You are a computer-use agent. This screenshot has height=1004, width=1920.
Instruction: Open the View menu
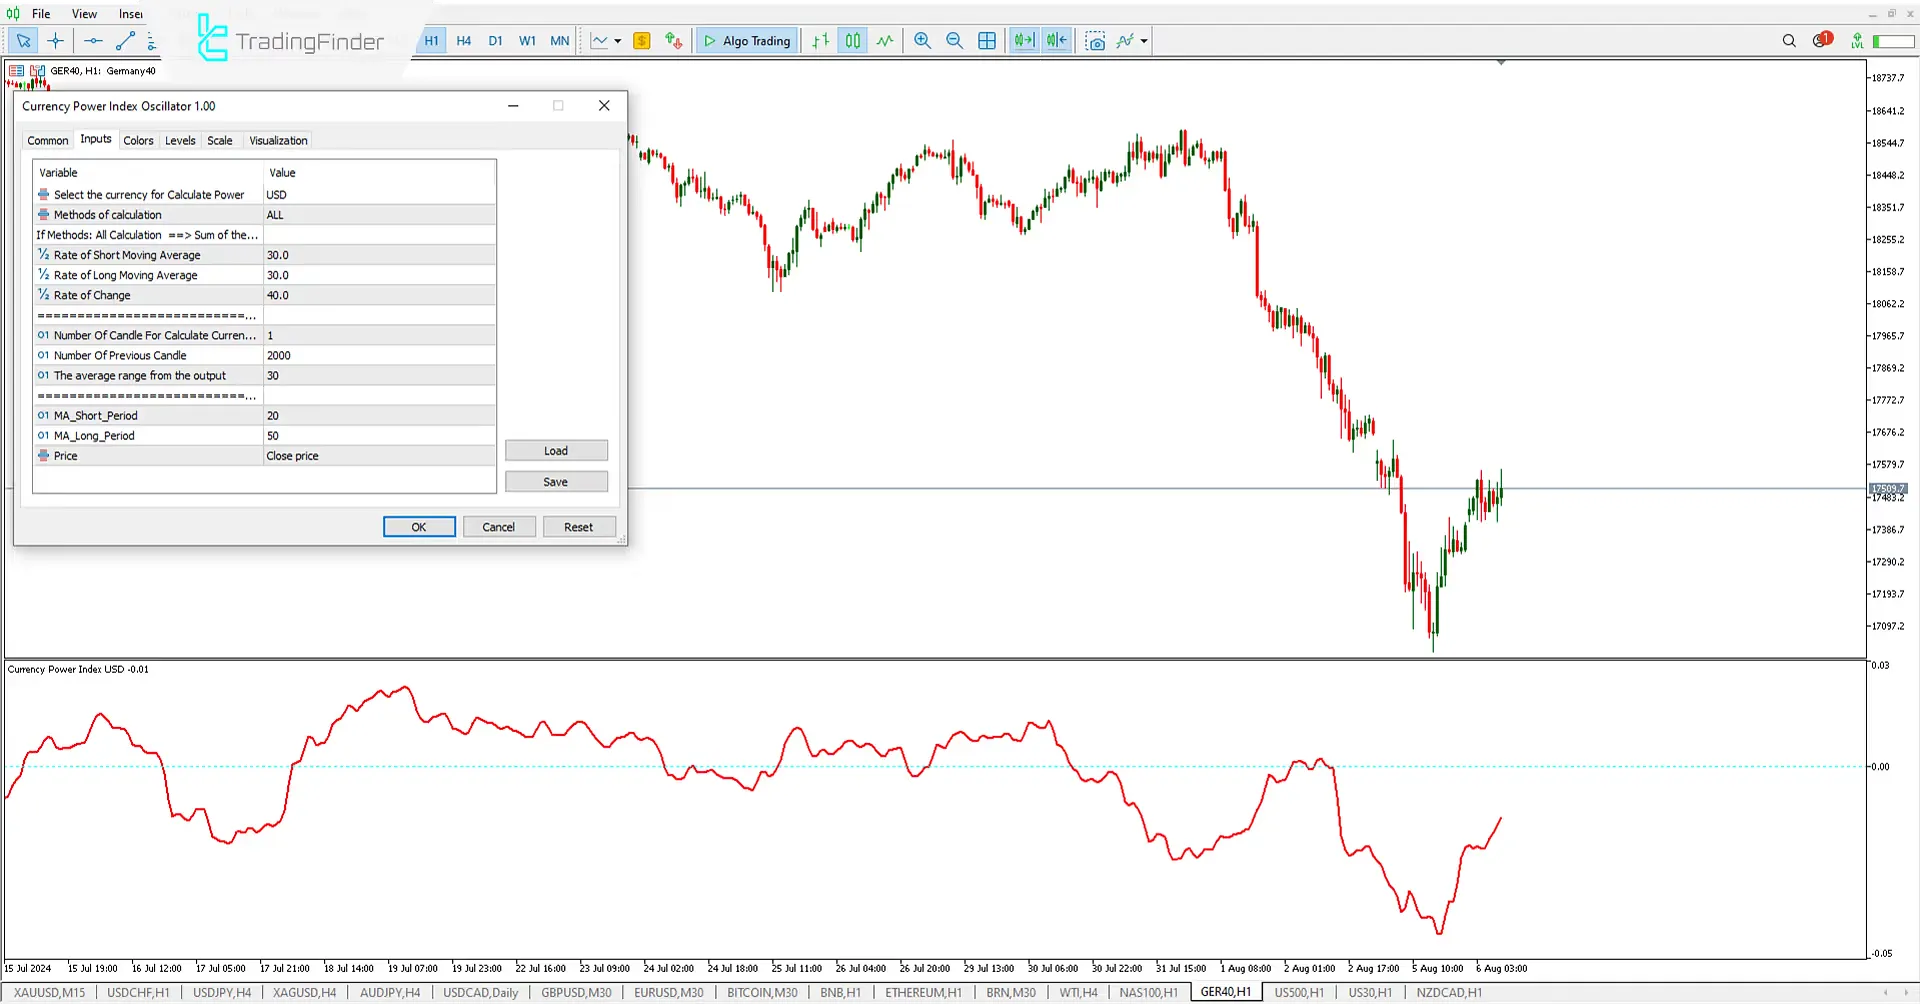[84, 14]
